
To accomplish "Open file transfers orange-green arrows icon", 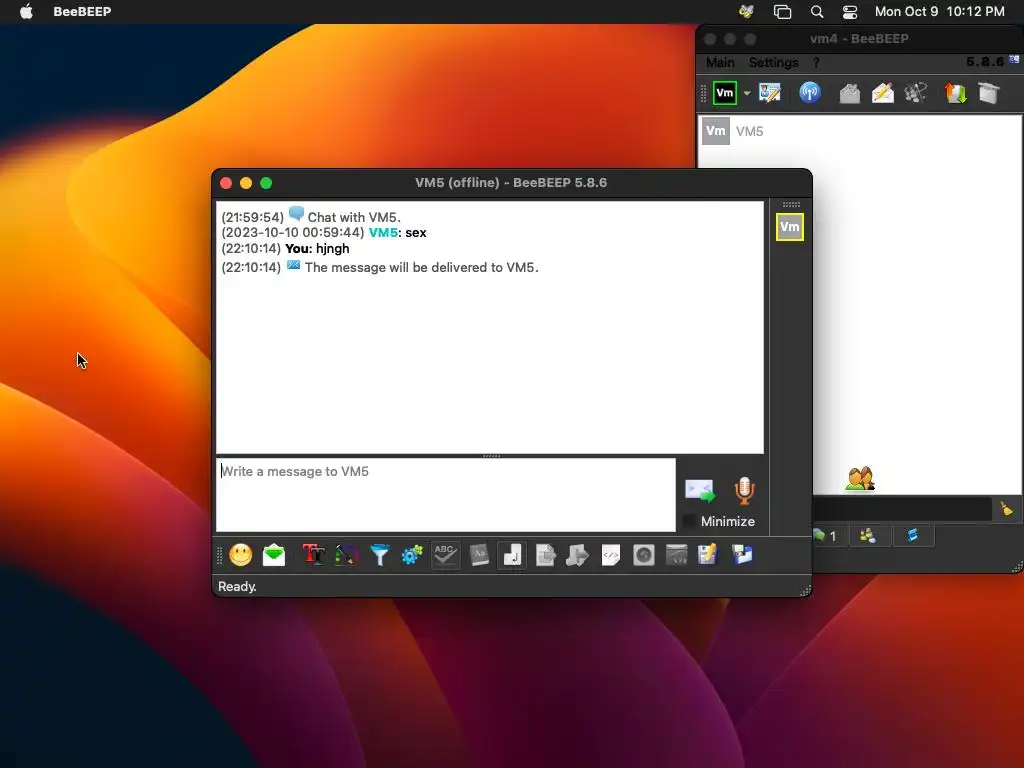I will click(955, 93).
